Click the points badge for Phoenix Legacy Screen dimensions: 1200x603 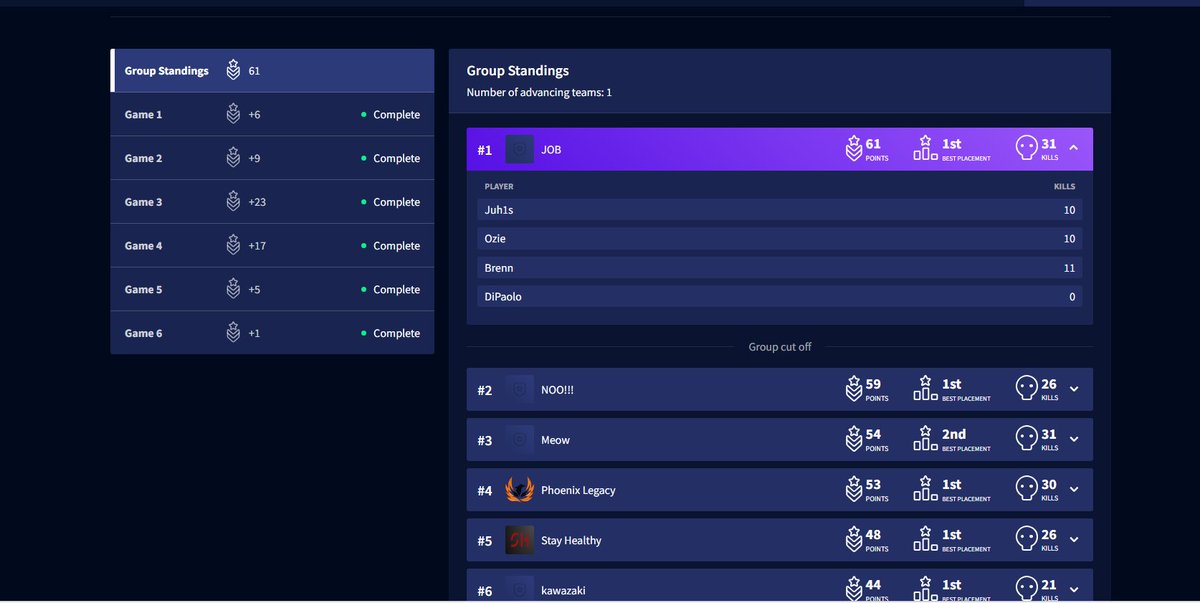click(x=853, y=488)
